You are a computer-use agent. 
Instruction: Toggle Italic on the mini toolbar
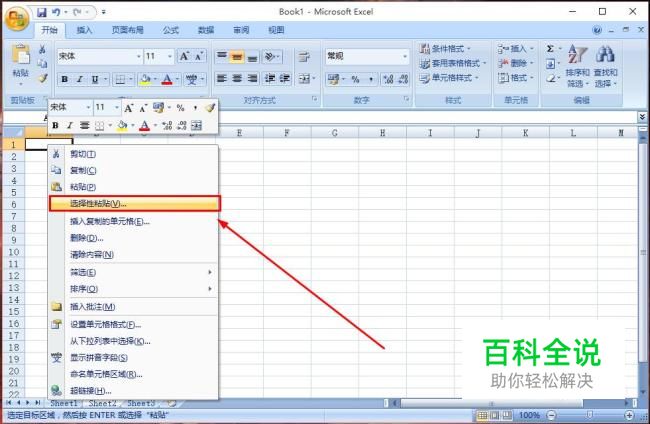[70, 125]
